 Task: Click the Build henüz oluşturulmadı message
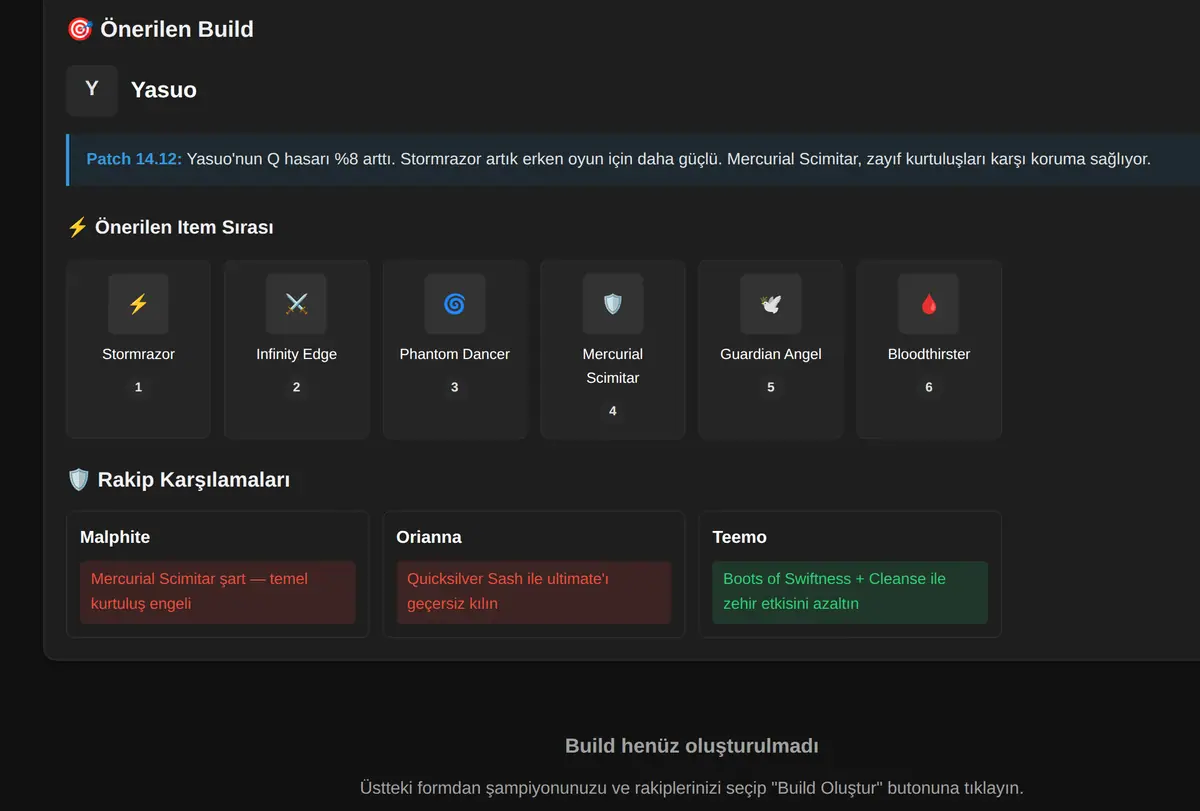click(692, 746)
